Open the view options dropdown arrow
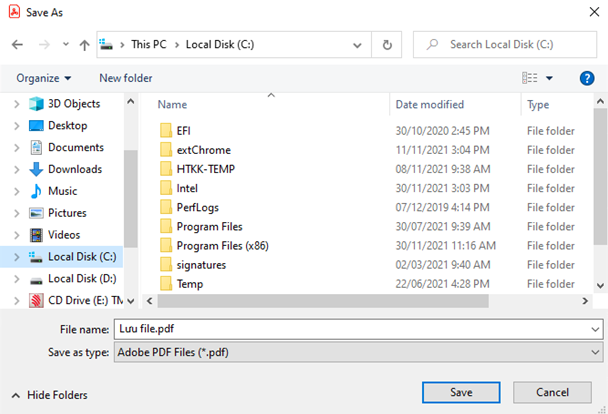The height and width of the screenshot is (414, 608). (549, 78)
